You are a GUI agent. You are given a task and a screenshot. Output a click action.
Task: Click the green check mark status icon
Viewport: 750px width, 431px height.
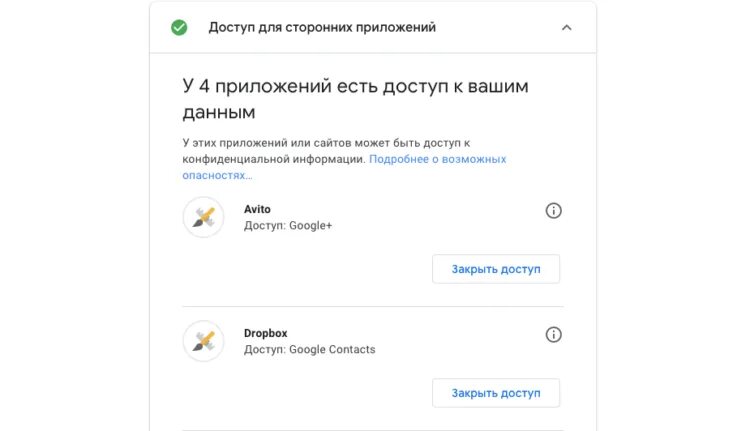point(179,28)
